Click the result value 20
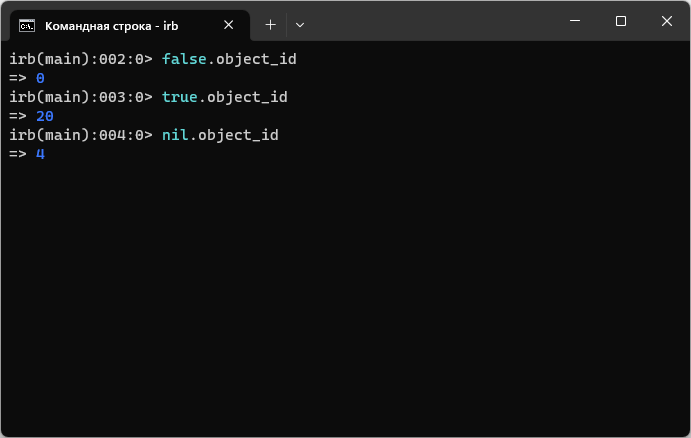Image resolution: width=691 pixels, height=438 pixels. (44, 116)
